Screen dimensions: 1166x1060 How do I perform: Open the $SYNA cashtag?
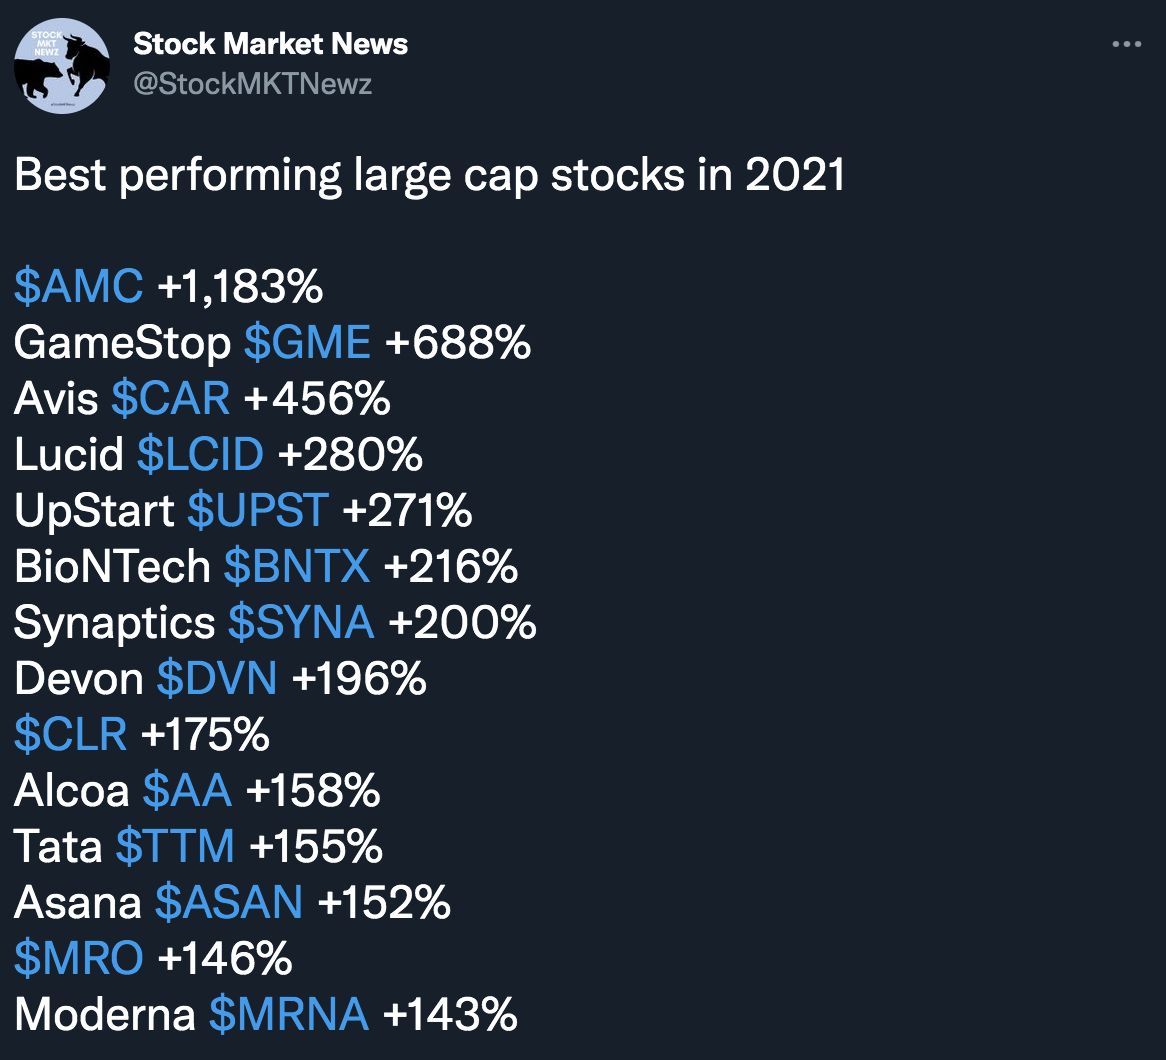coord(301,622)
